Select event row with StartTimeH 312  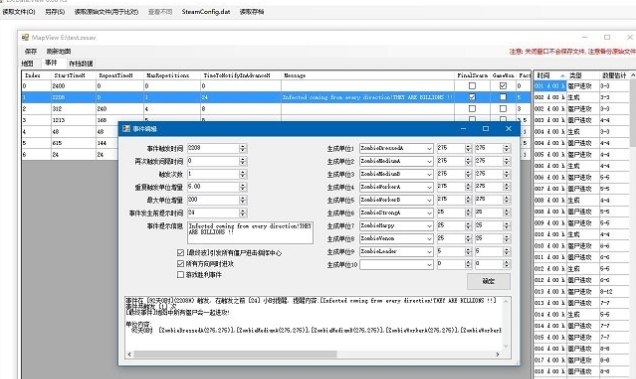point(276,108)
